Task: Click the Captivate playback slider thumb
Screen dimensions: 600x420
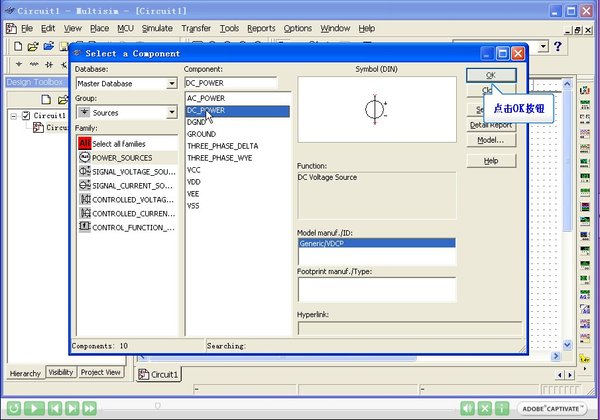Action: click(157, 405)
